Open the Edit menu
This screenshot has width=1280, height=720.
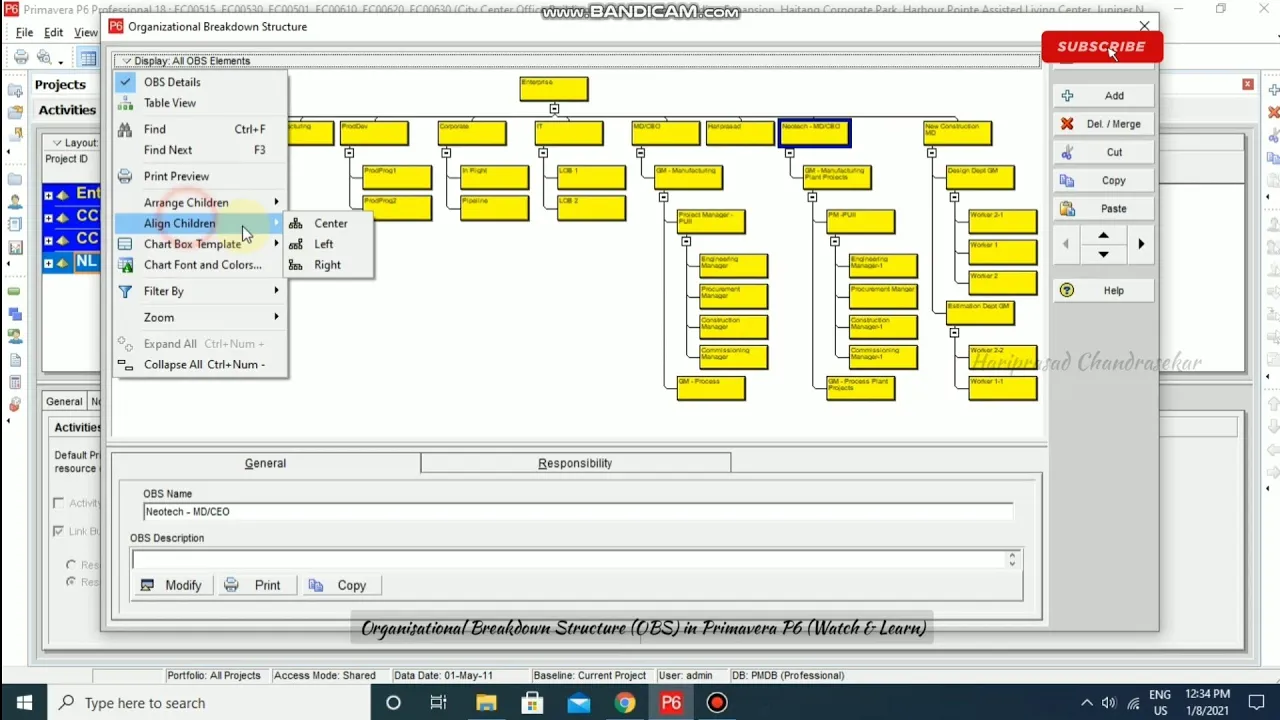coord(53,32)
